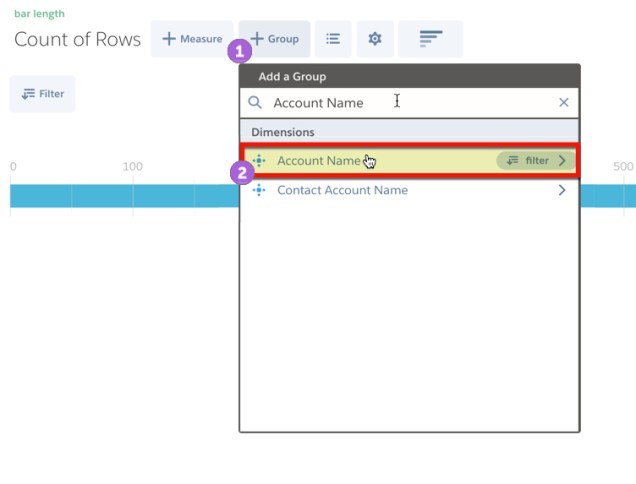Viewport: 636px width, 484px height.
Task: Click the Contact Account Name dimension icon
Action: [x=259, y=190]
